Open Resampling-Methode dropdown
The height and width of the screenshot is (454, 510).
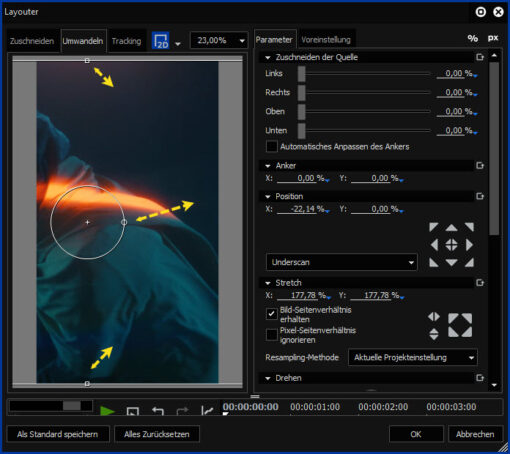click(x=413, y=357)
